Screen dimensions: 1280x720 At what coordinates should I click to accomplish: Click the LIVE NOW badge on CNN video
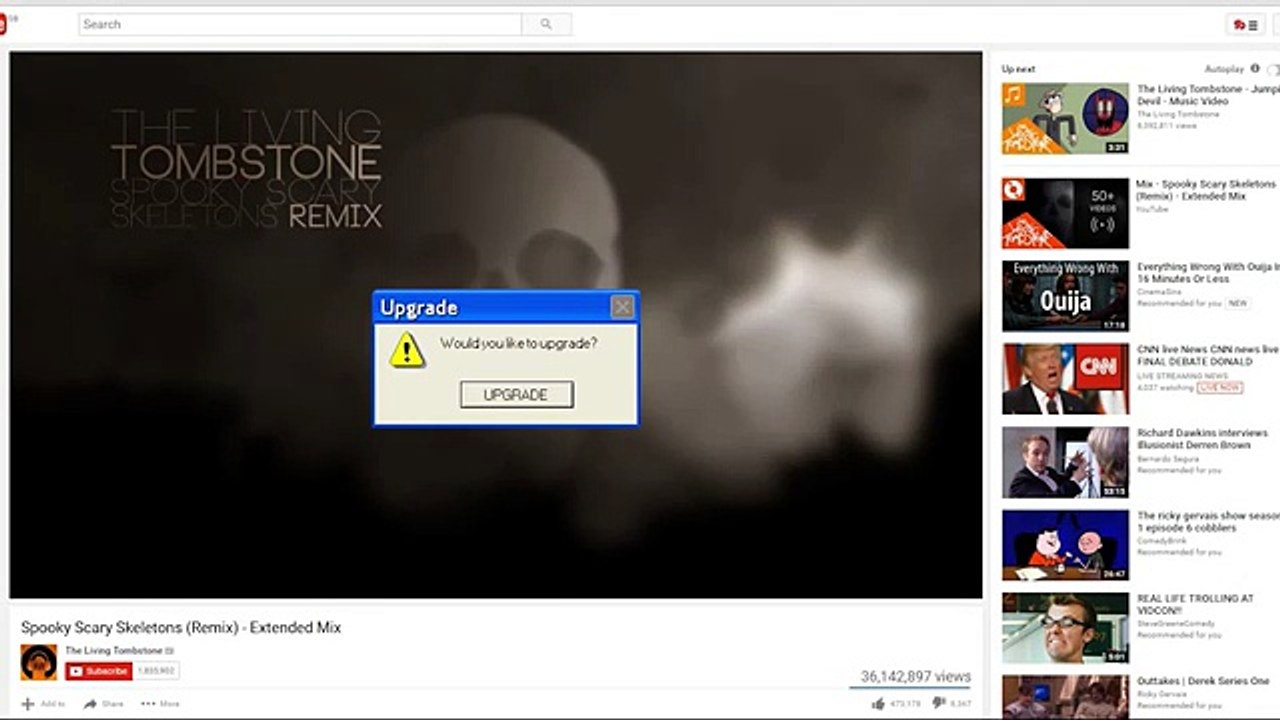[1220, 387]
